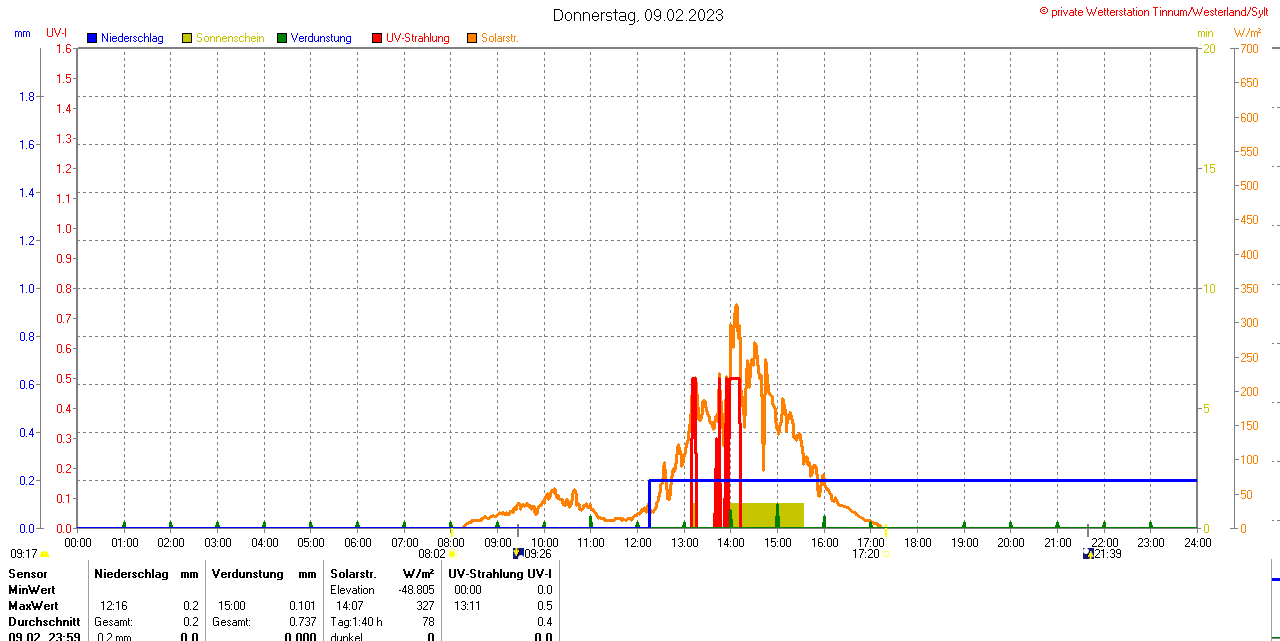Screen dimensions: 1280x641
Task: Click the Verdunstung legend label
Action: coord(321,38)
